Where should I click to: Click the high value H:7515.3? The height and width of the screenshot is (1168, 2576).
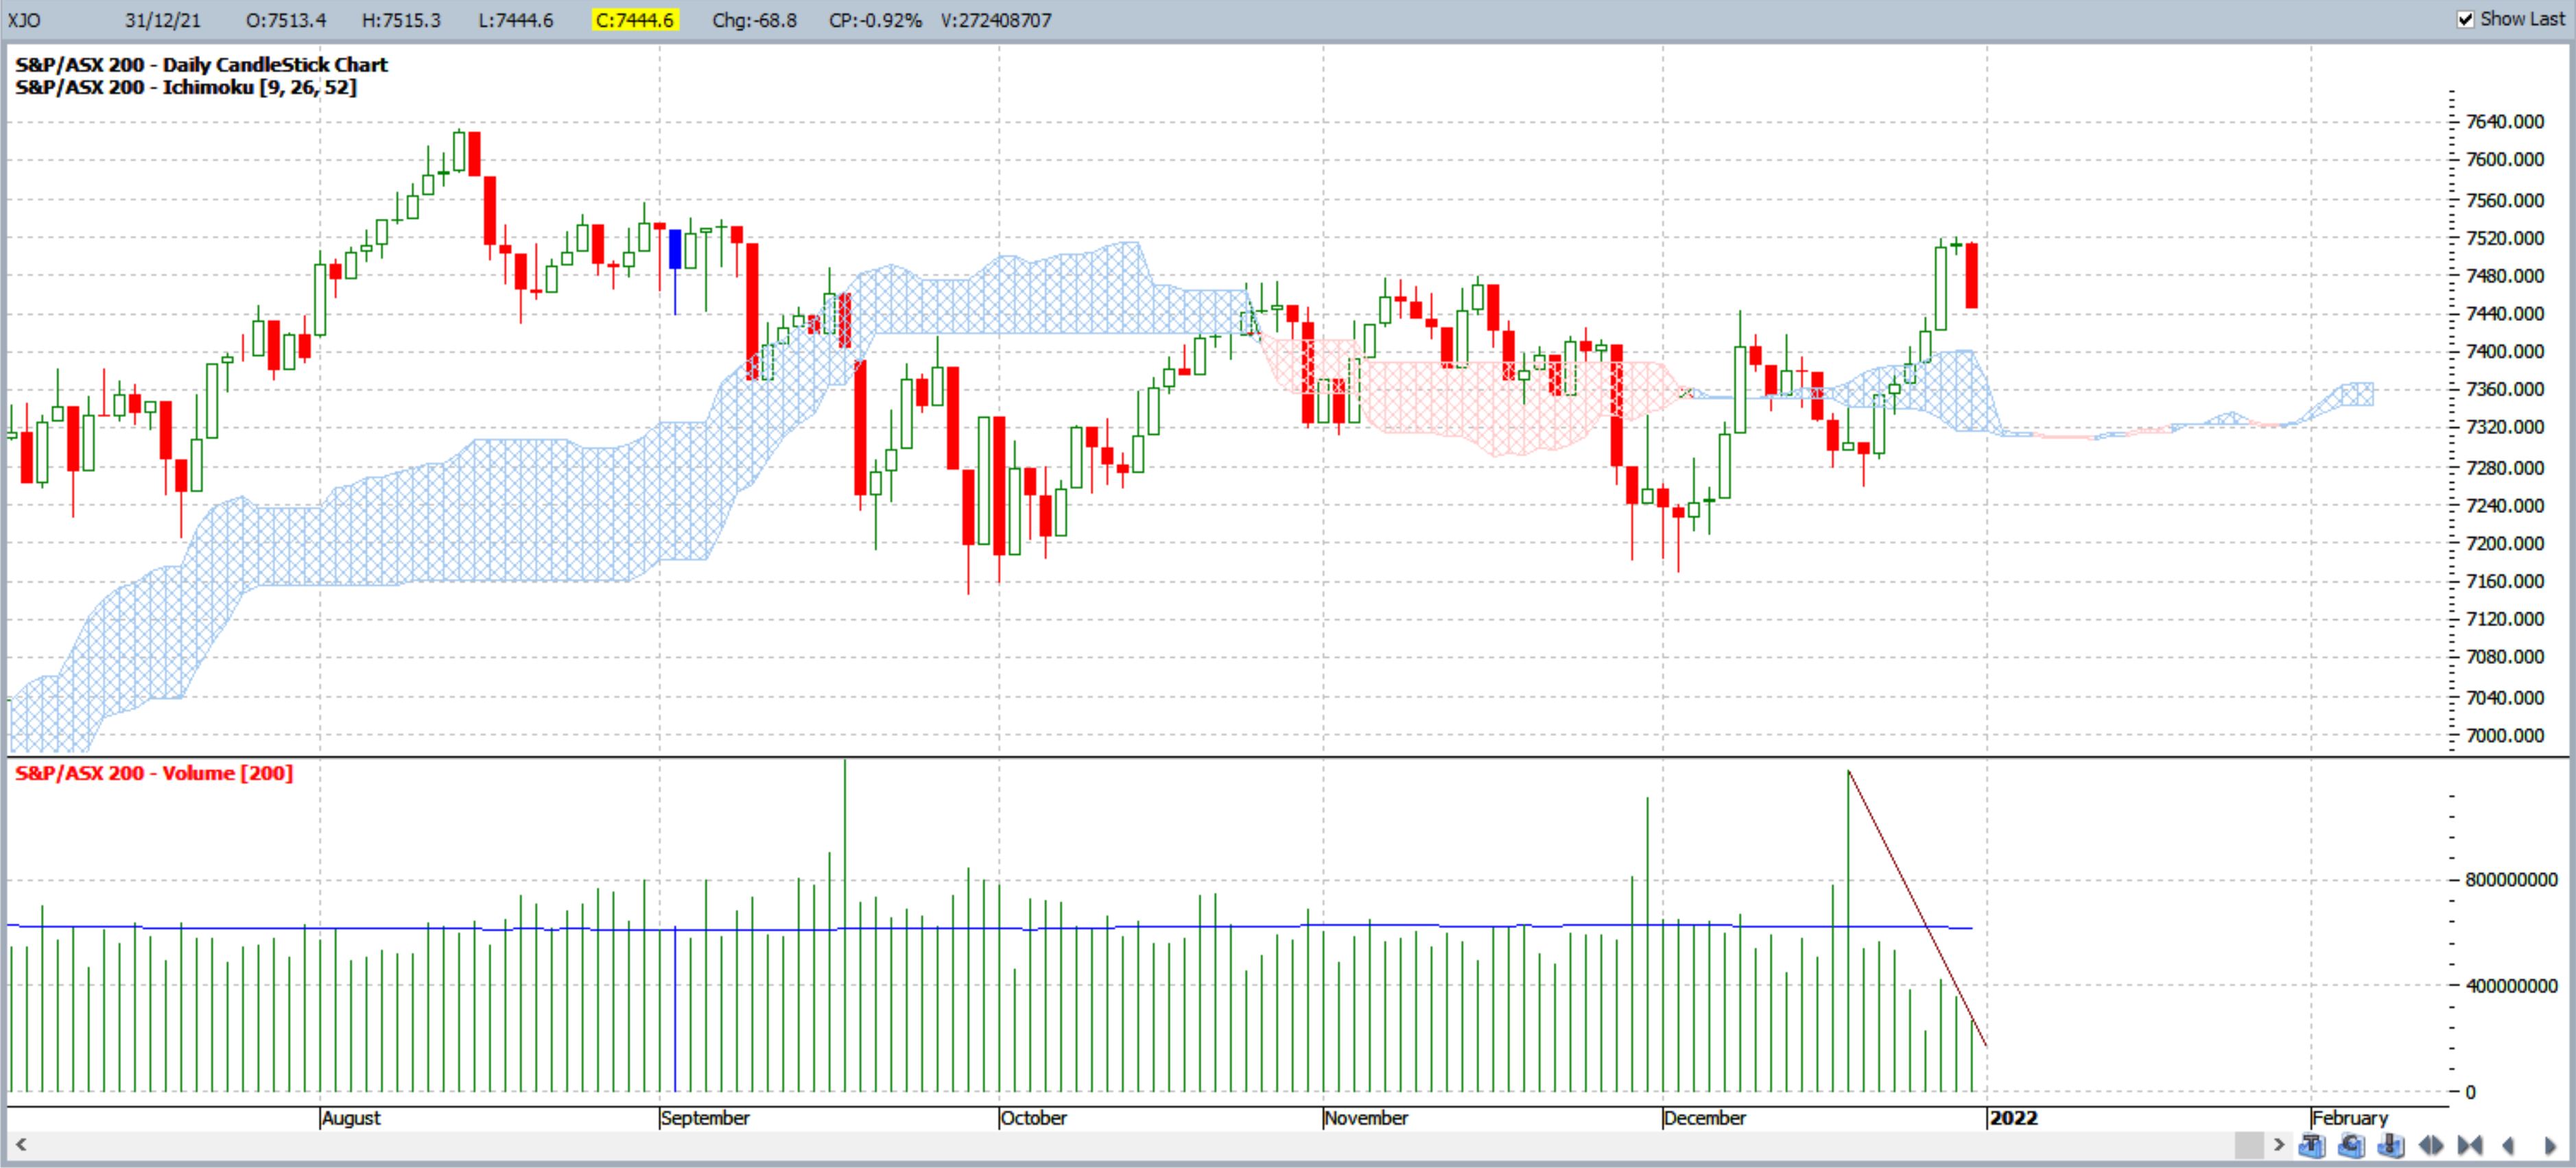(401, 20)
